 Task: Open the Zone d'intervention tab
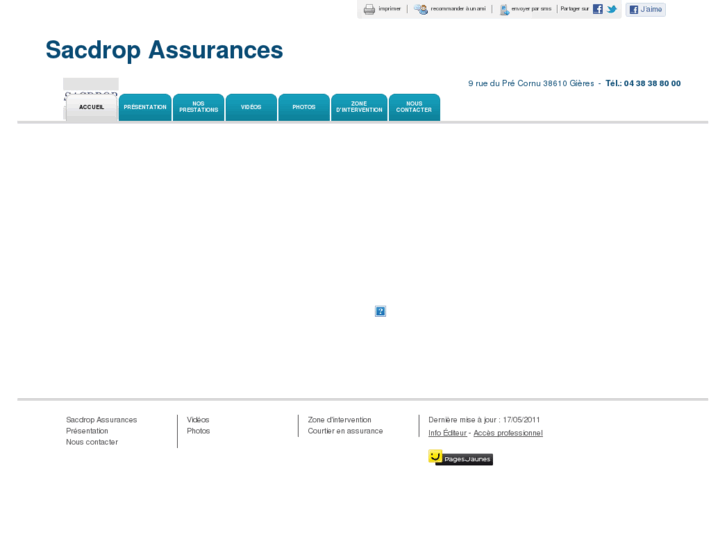(359, 107)
